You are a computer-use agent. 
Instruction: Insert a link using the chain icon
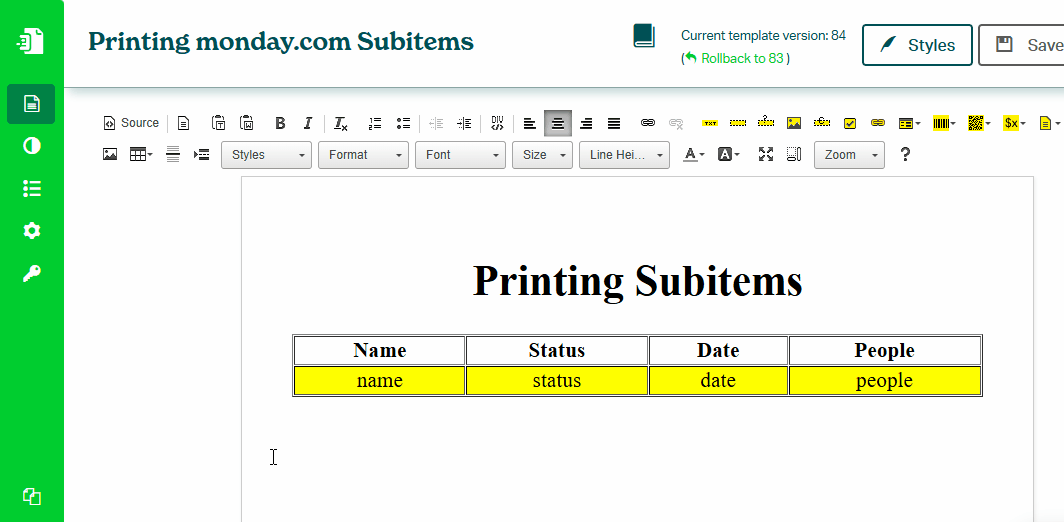[648, 123]
